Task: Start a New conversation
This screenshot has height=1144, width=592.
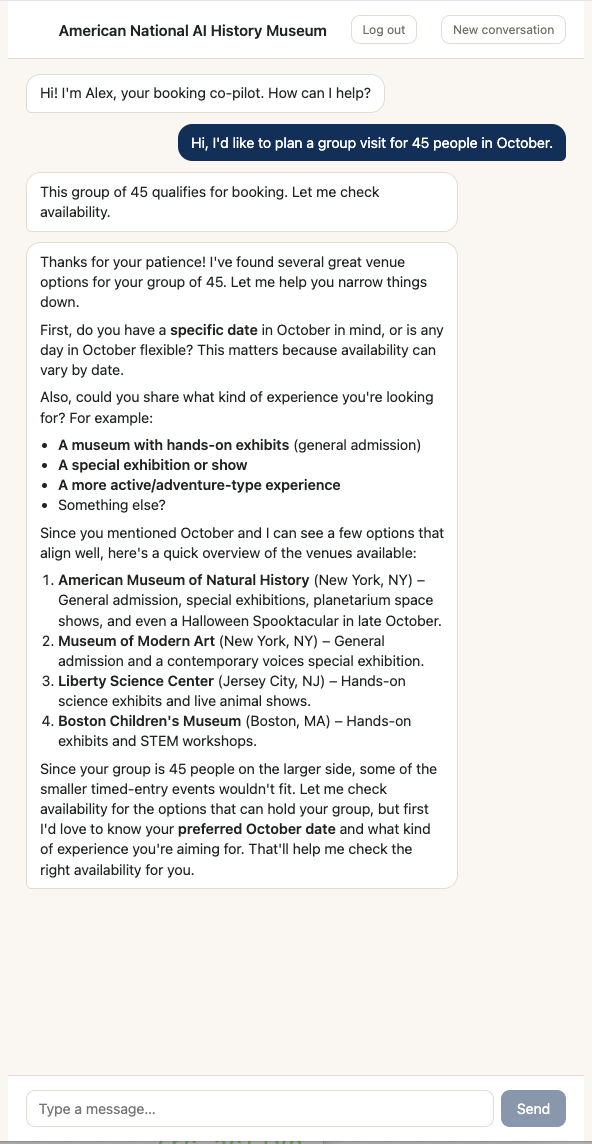Action: [x=503, y=30]
